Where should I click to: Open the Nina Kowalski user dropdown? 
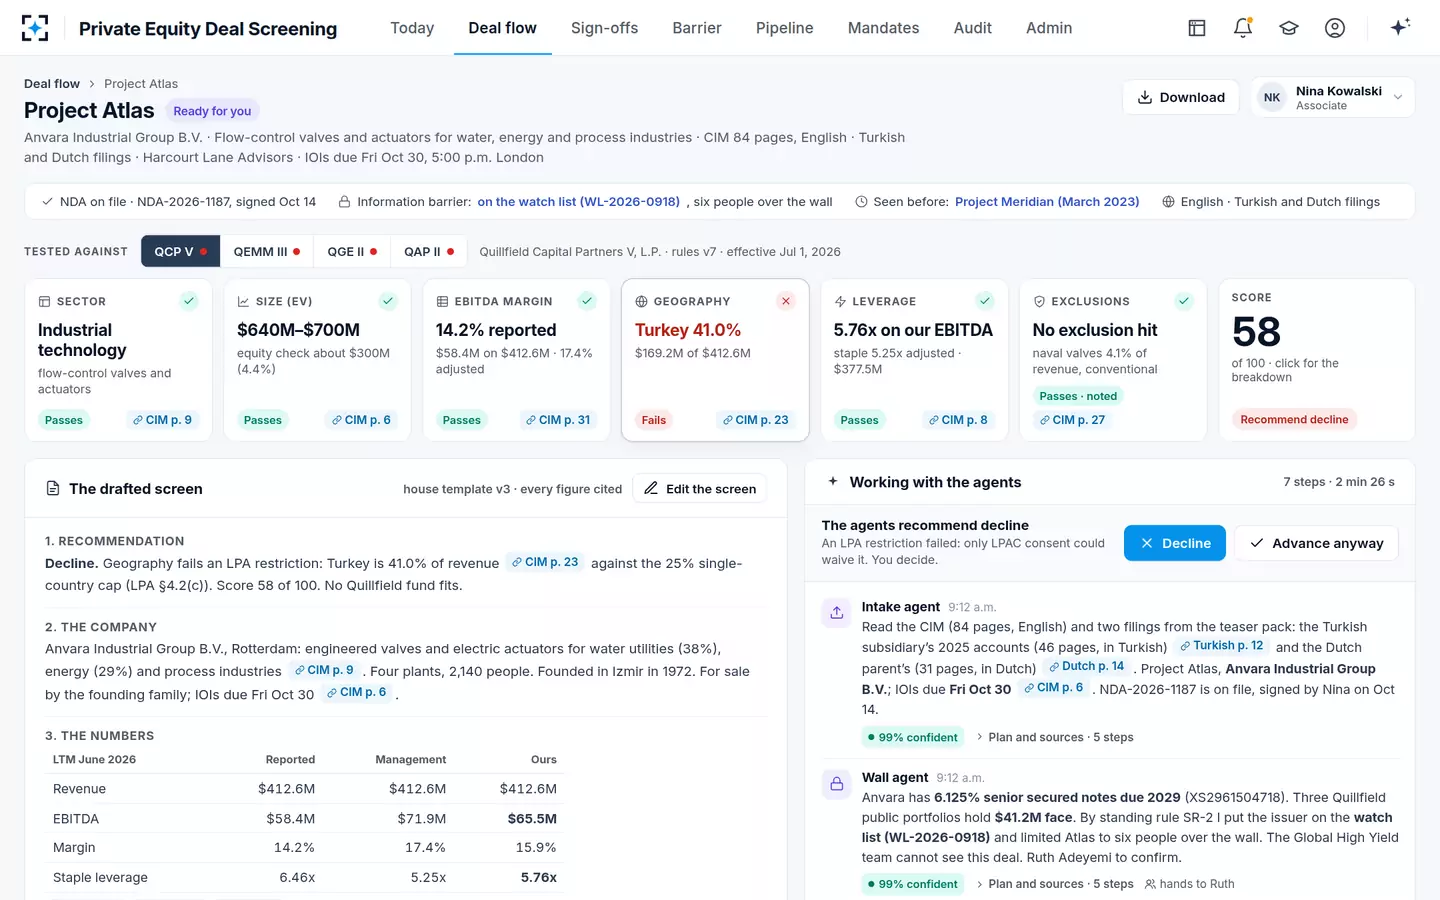click(x=1333, y=97)
